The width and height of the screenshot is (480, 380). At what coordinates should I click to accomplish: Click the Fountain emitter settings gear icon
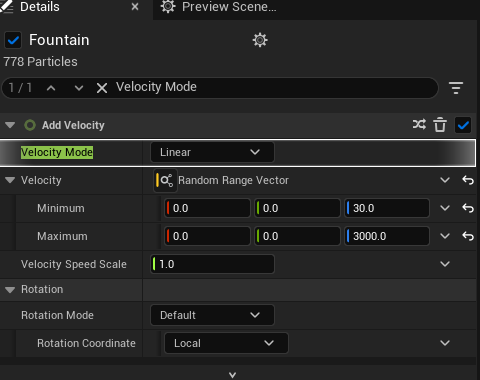point(260,40)
